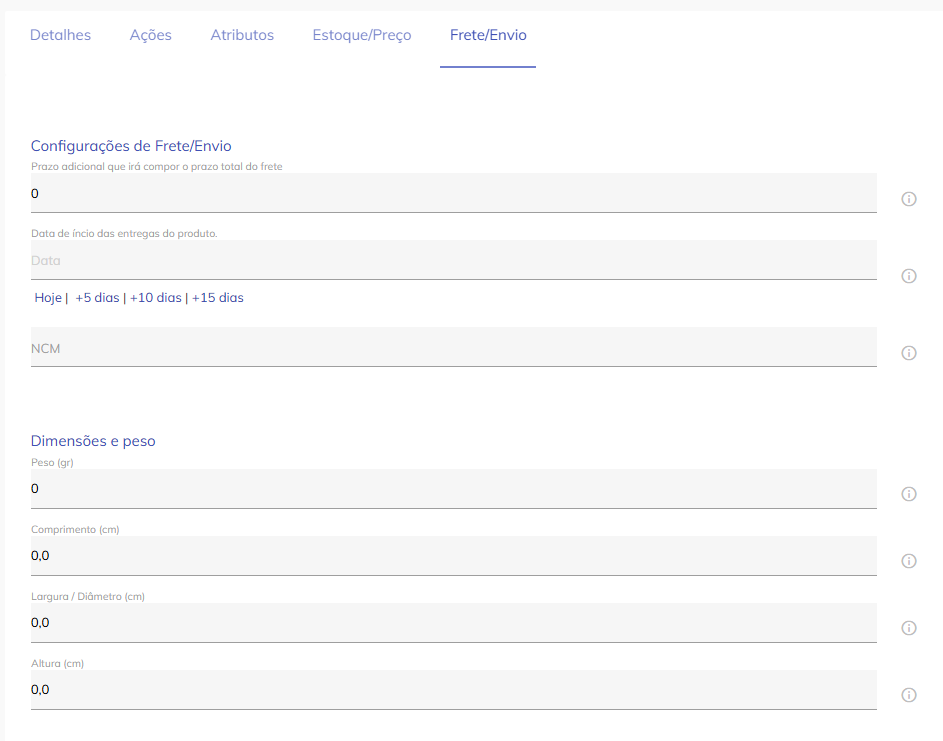Set delivery date to Hoje
Screen dimensions: 943x741
pyautogui.click(x=48, y=298)
